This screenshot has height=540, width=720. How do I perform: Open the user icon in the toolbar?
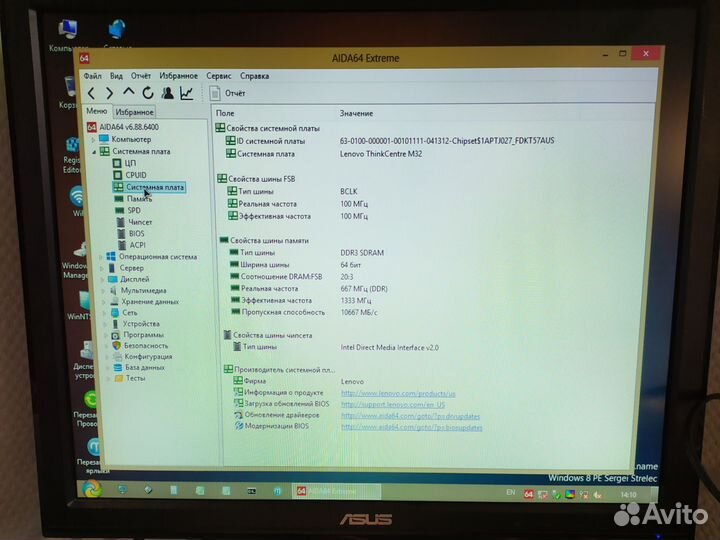[x=168, y=93]
